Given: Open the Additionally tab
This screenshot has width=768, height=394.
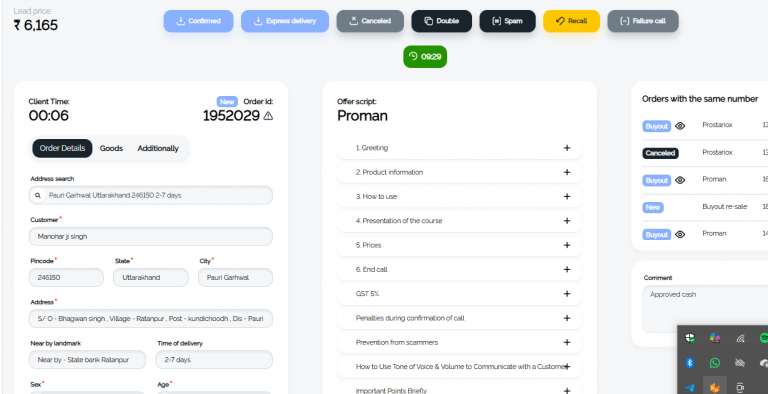Looking at the screenshot, I should click(x=158, y=148).
